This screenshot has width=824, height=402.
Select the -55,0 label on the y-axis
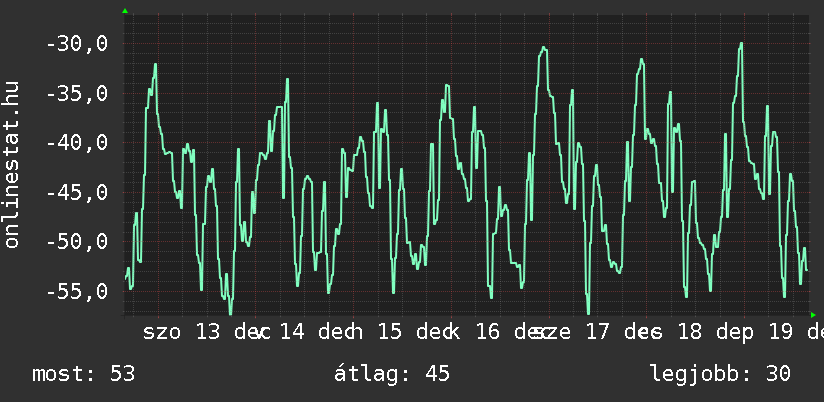tap(78, 292)
